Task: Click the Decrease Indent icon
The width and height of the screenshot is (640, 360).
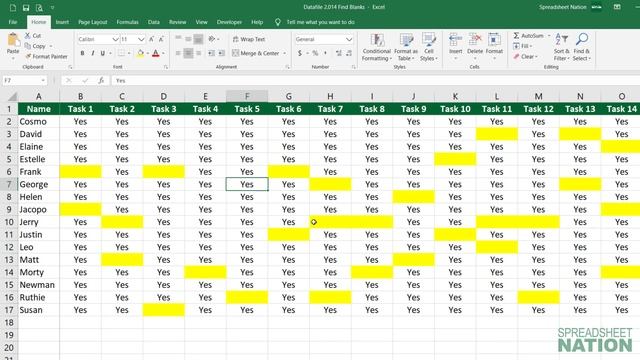Action: 211,53
